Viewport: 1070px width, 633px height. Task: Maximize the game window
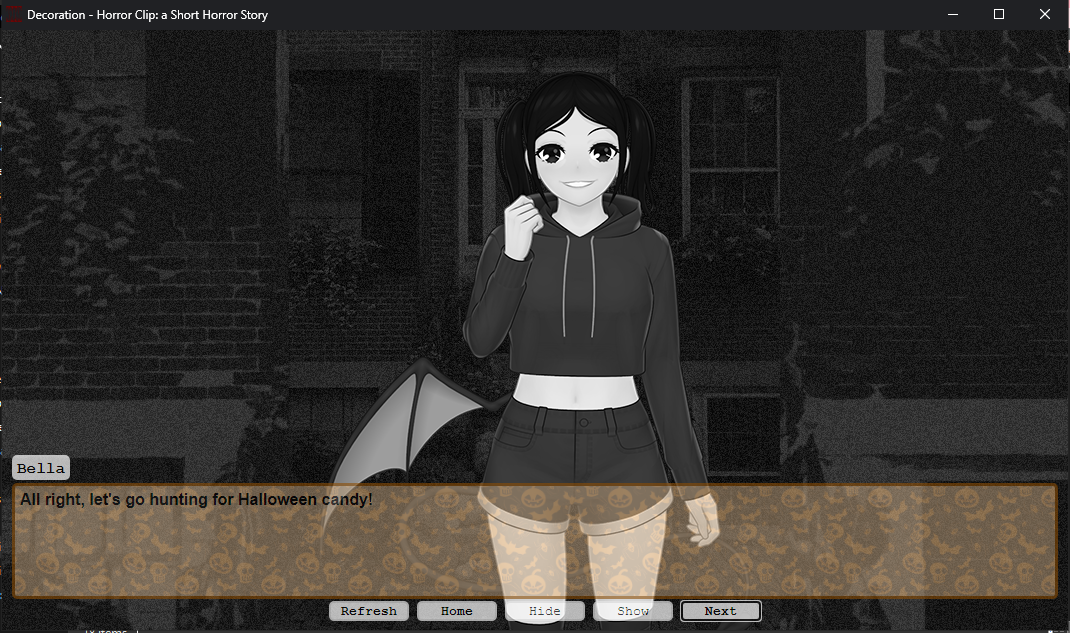pyautogui.click(x=998, y=14)
